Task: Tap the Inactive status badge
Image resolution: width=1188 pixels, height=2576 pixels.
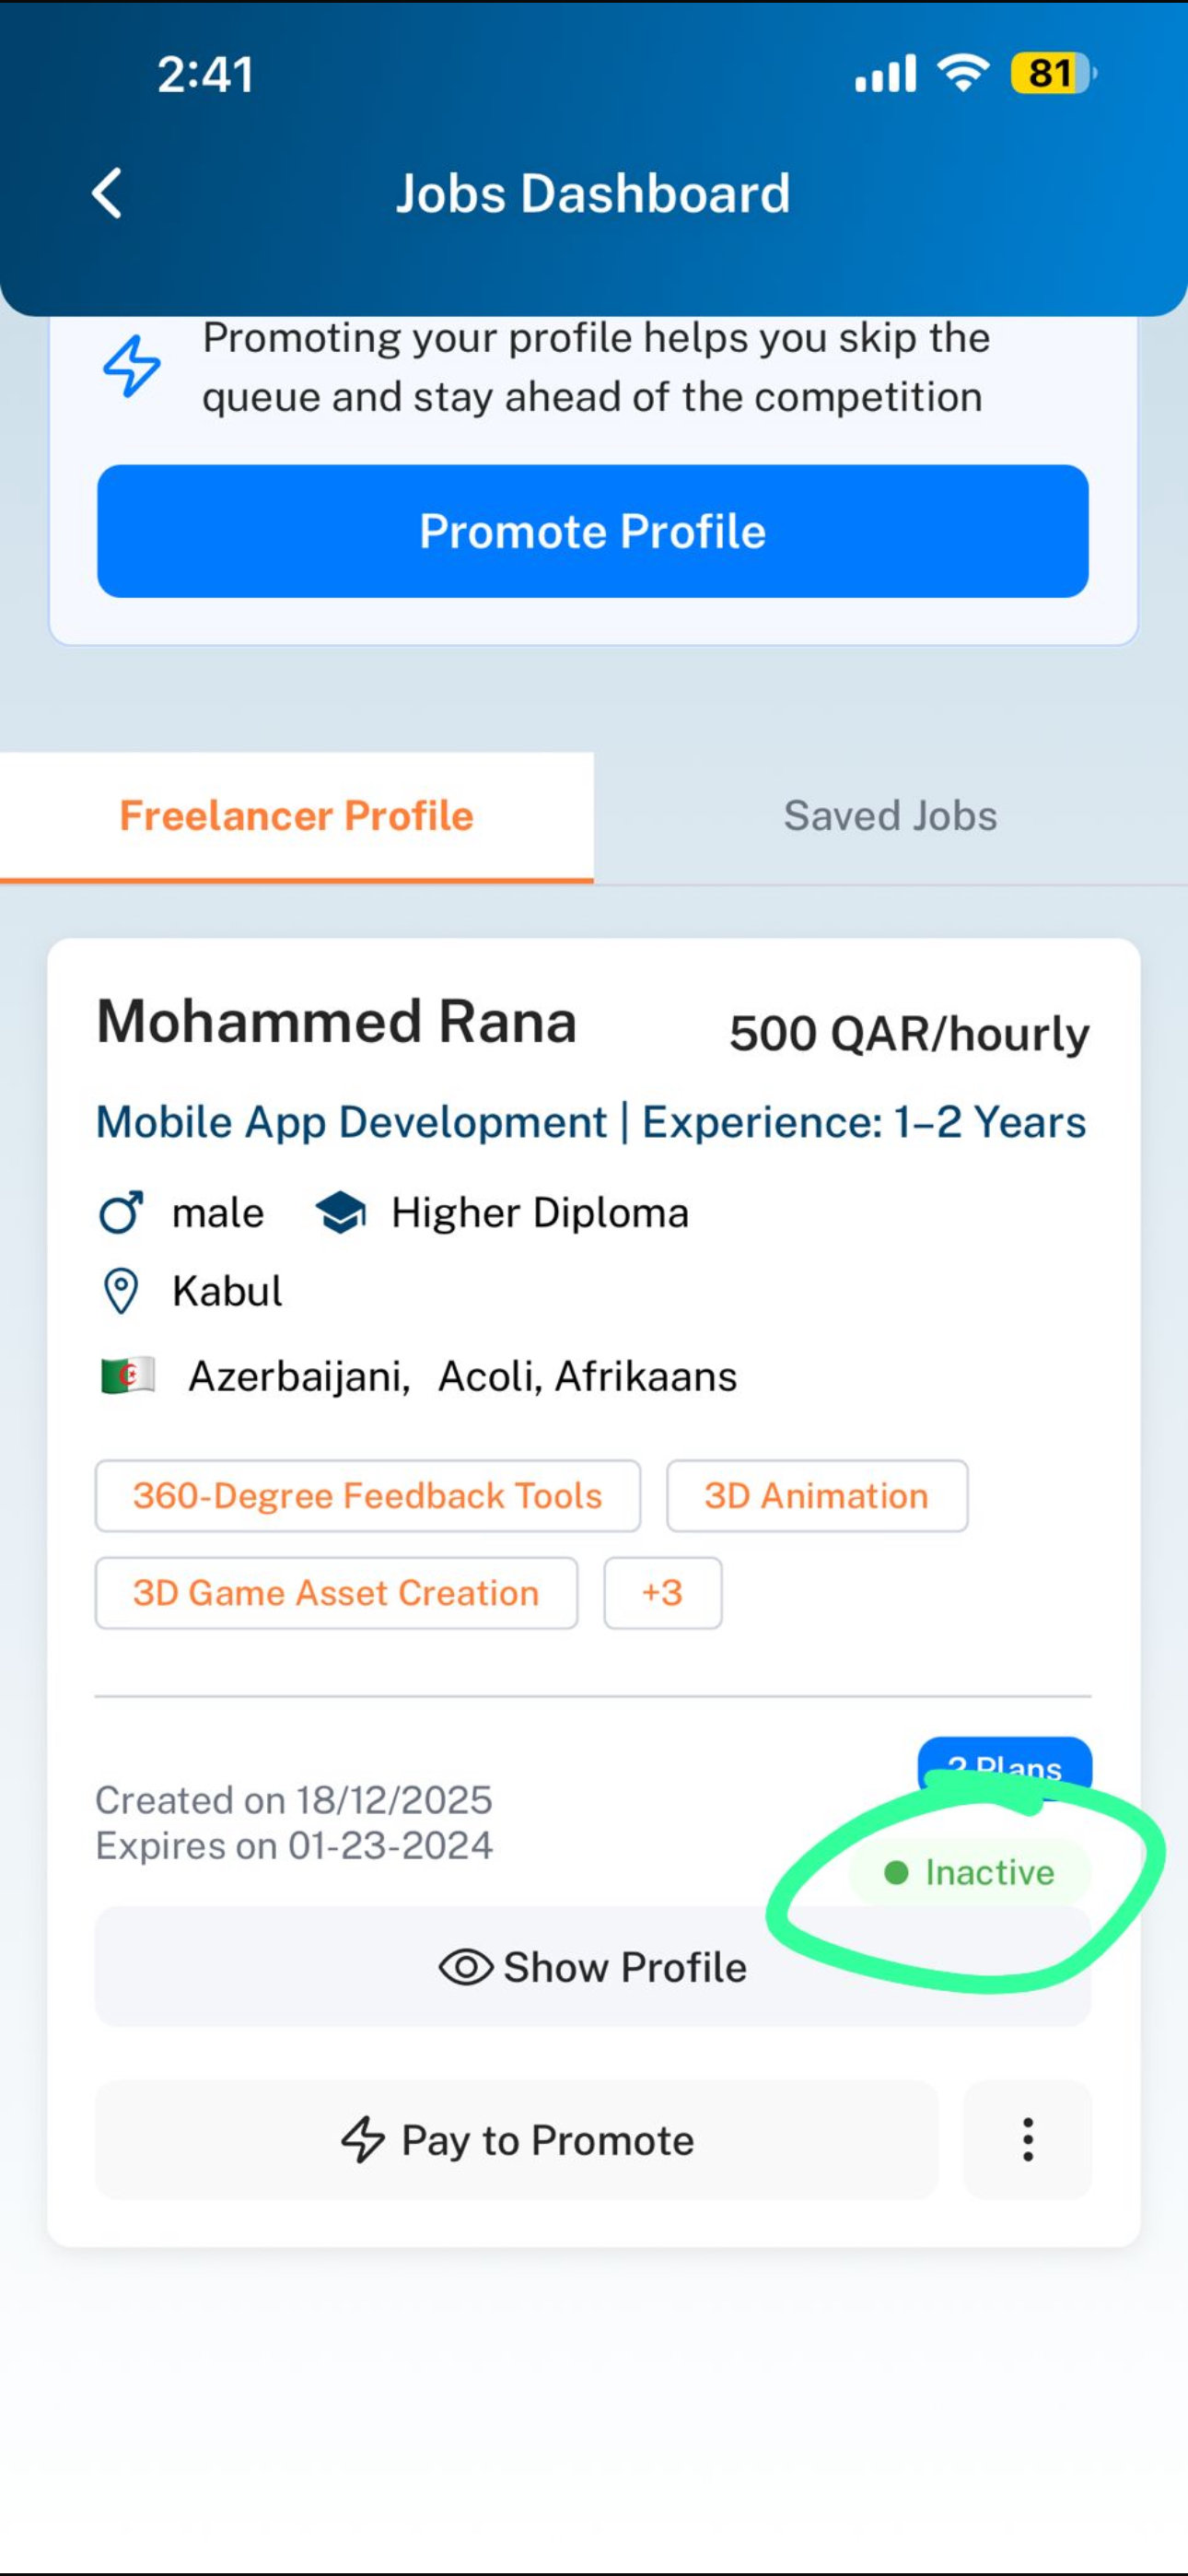Action: [970, 1872]
